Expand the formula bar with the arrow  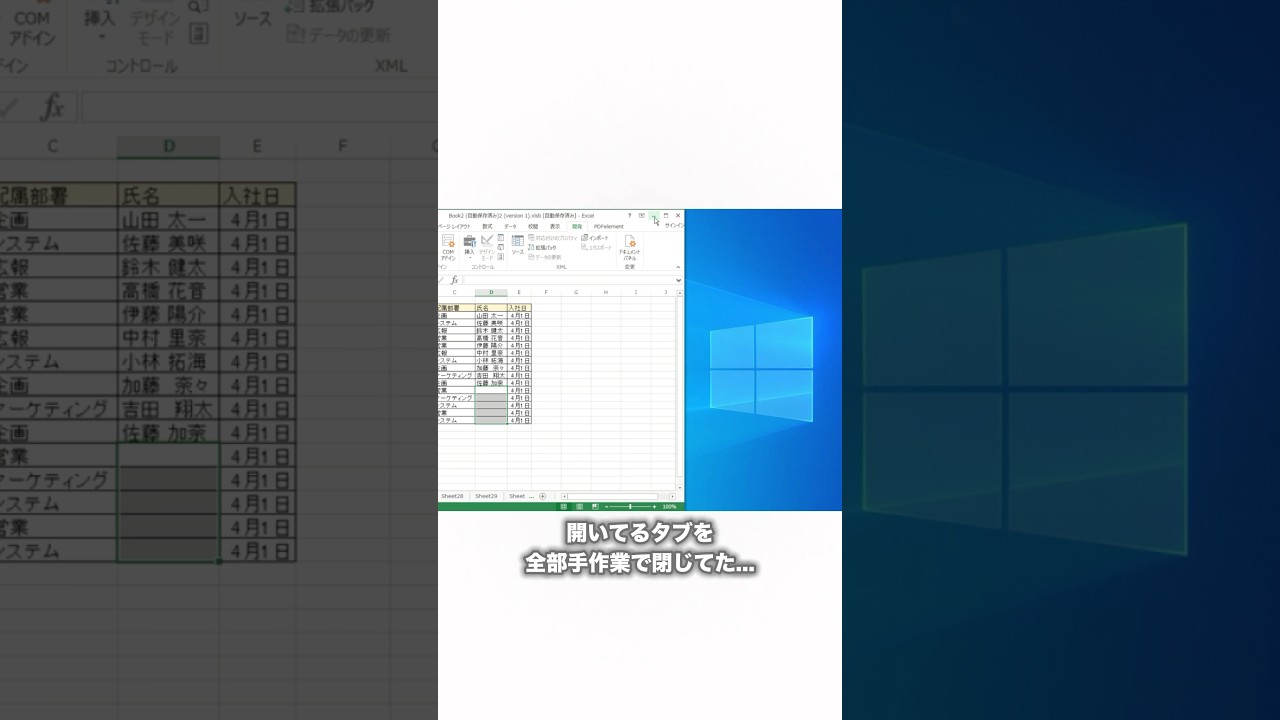tap(679, 280)
